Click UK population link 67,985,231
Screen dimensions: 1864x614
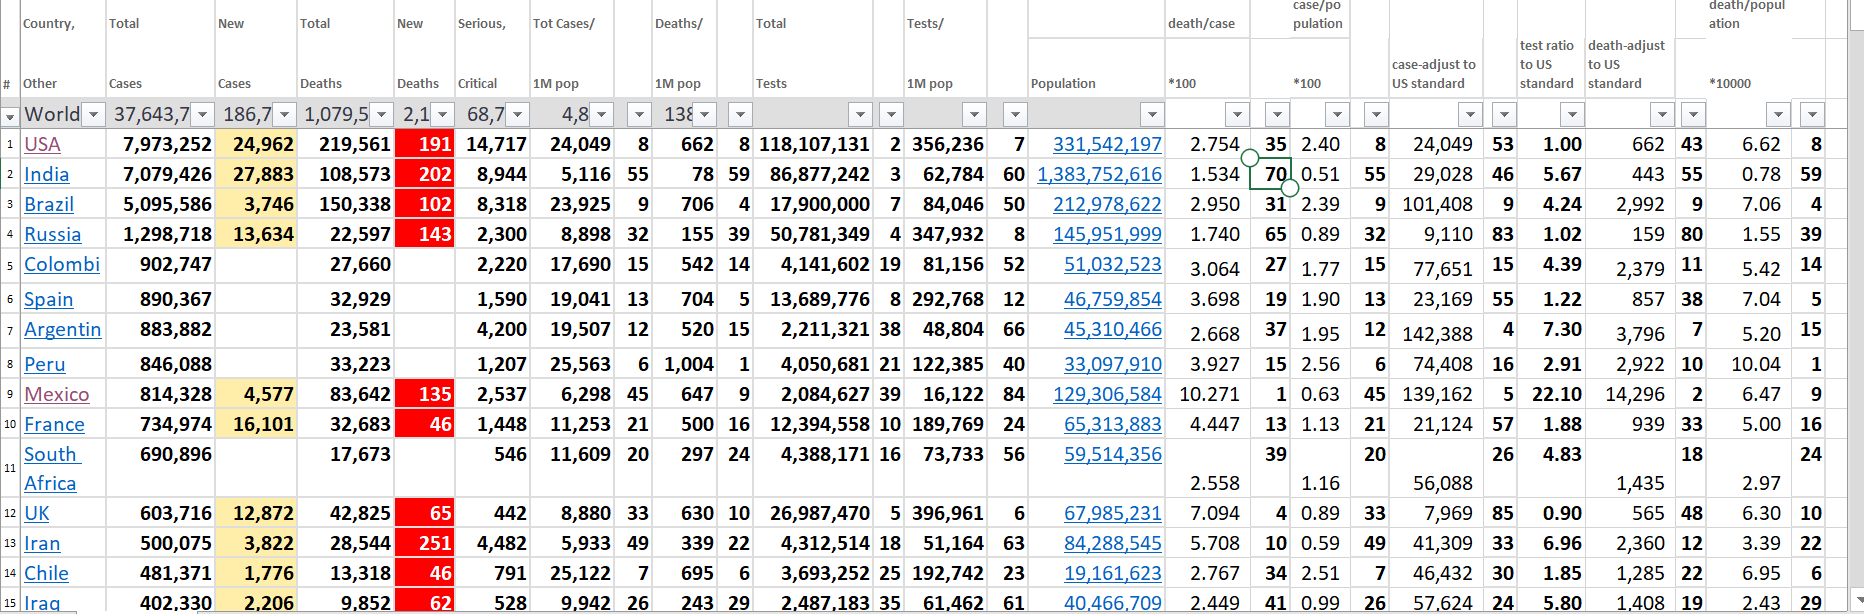coord(1113,513)
